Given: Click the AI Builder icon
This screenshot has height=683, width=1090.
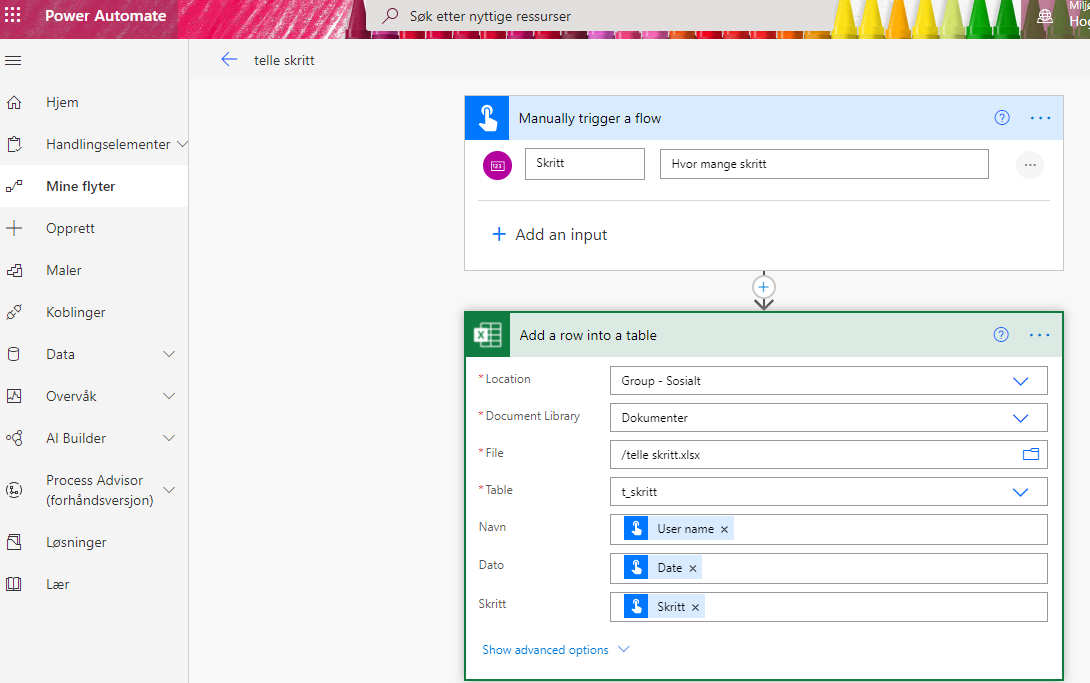Looking at the screenshot, I should tap(14, 438).
